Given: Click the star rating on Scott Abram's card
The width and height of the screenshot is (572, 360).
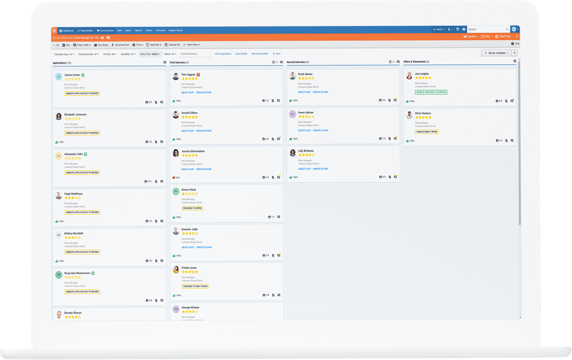Looking at the screenshot, I should tap(306, 78).
